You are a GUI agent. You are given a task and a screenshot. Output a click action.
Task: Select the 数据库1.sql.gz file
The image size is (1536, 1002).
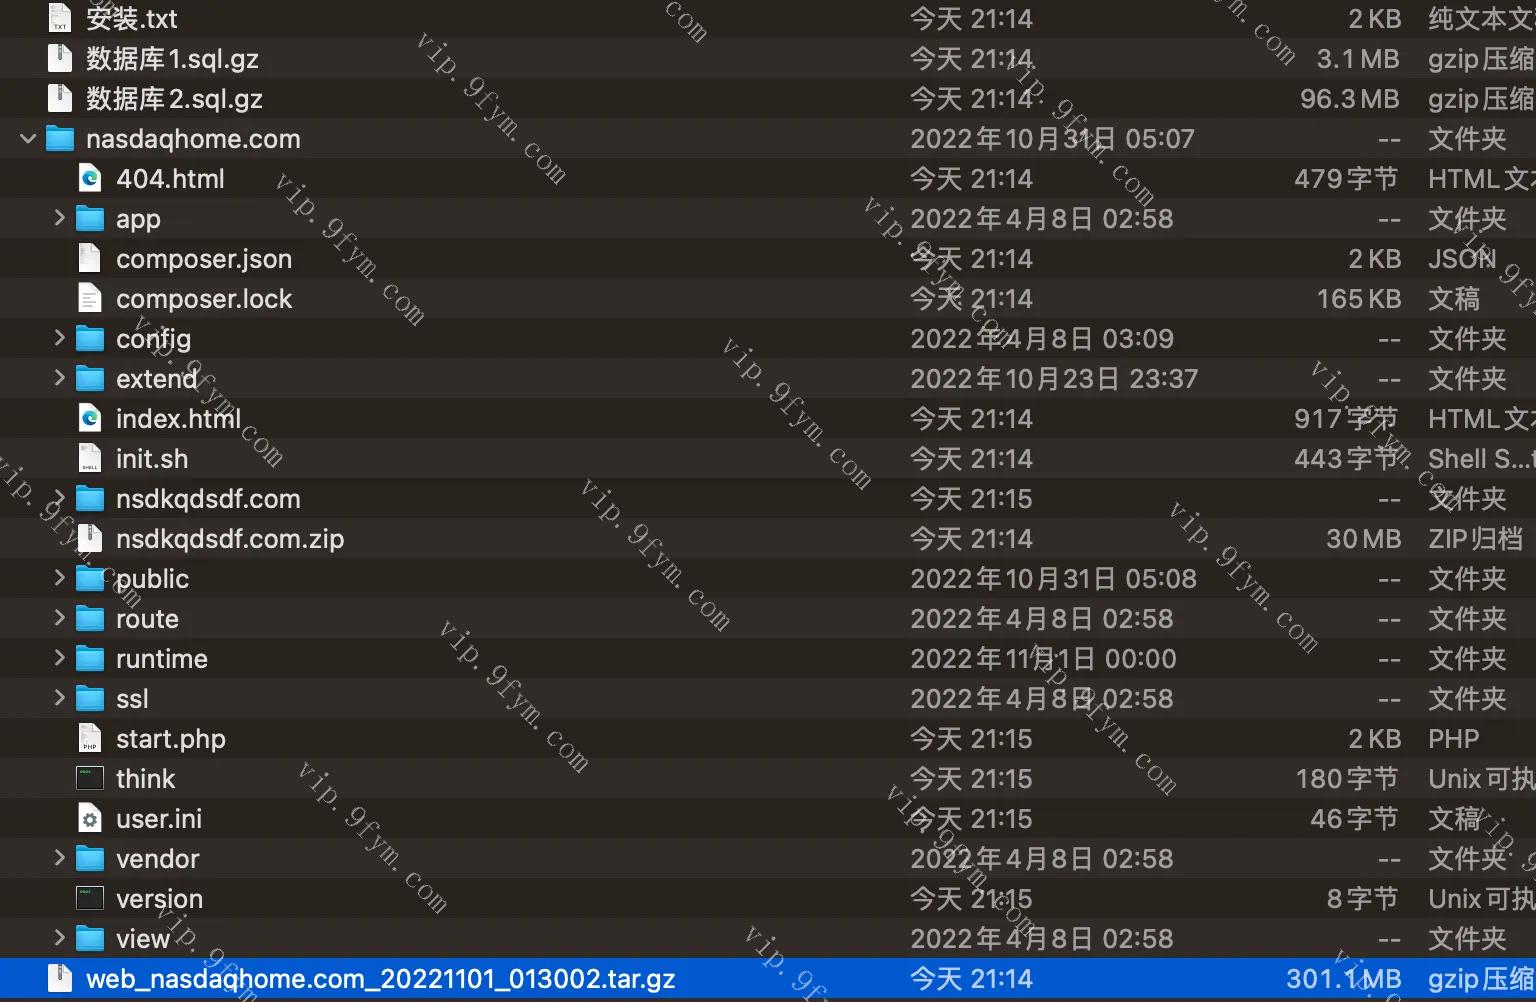pos(172,59)
